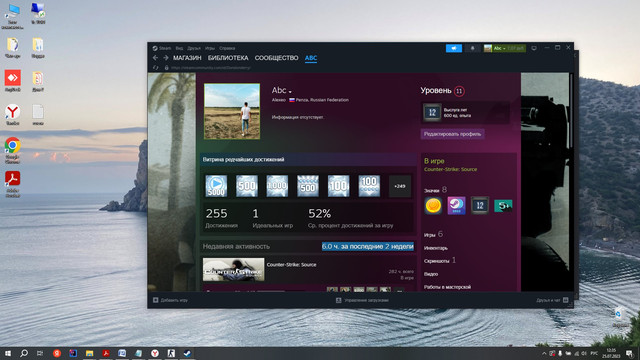Open Counter-Strike: Source recent activity title
Viewport: 640px width, 360px height.
pyautogui.click(x=291, y=264)
